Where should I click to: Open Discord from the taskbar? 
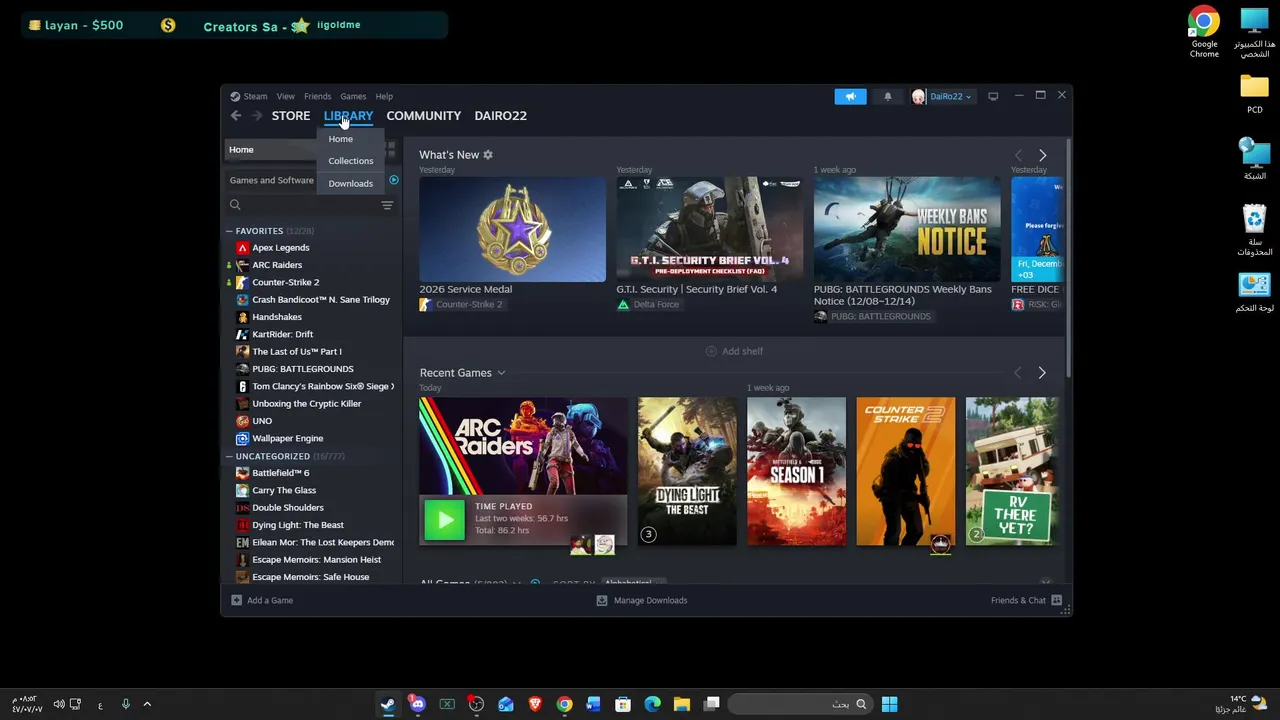[x=417, y=704]
